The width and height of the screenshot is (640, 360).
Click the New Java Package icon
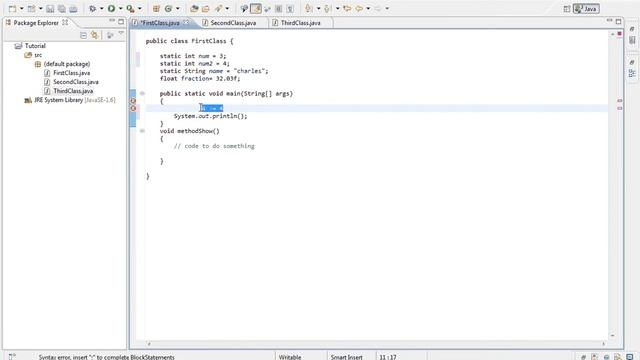tap(156, 9)
